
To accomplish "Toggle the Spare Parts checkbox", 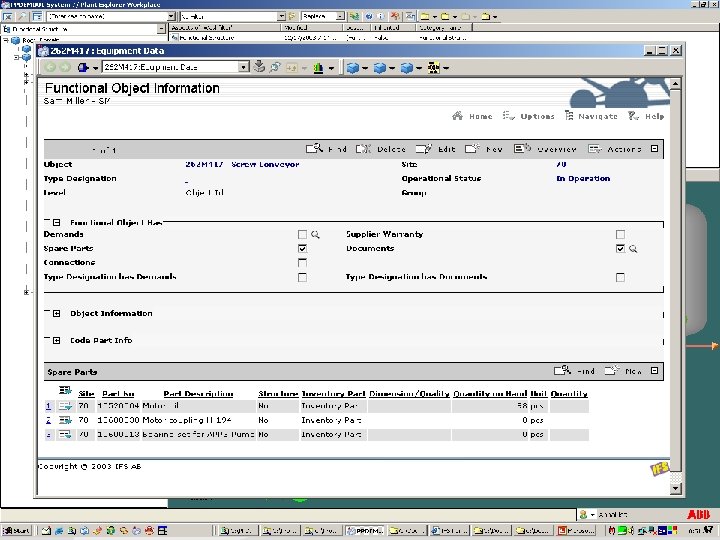I will (302, 248).
